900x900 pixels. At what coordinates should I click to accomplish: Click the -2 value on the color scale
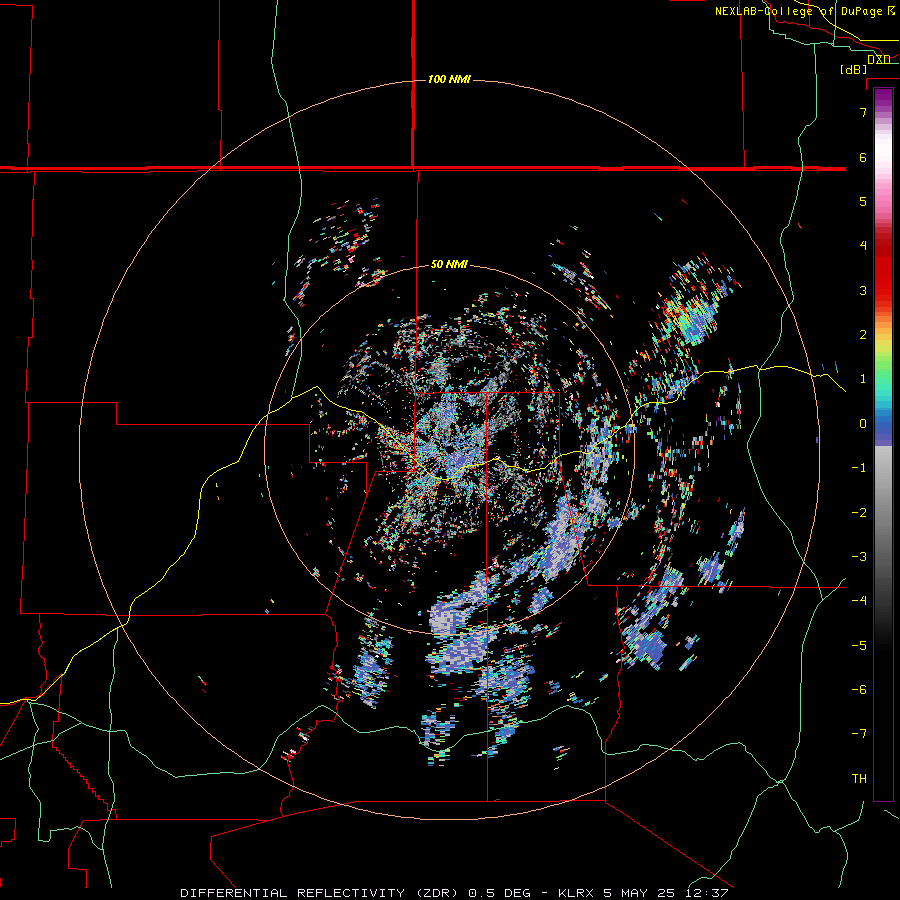point(859,513)
